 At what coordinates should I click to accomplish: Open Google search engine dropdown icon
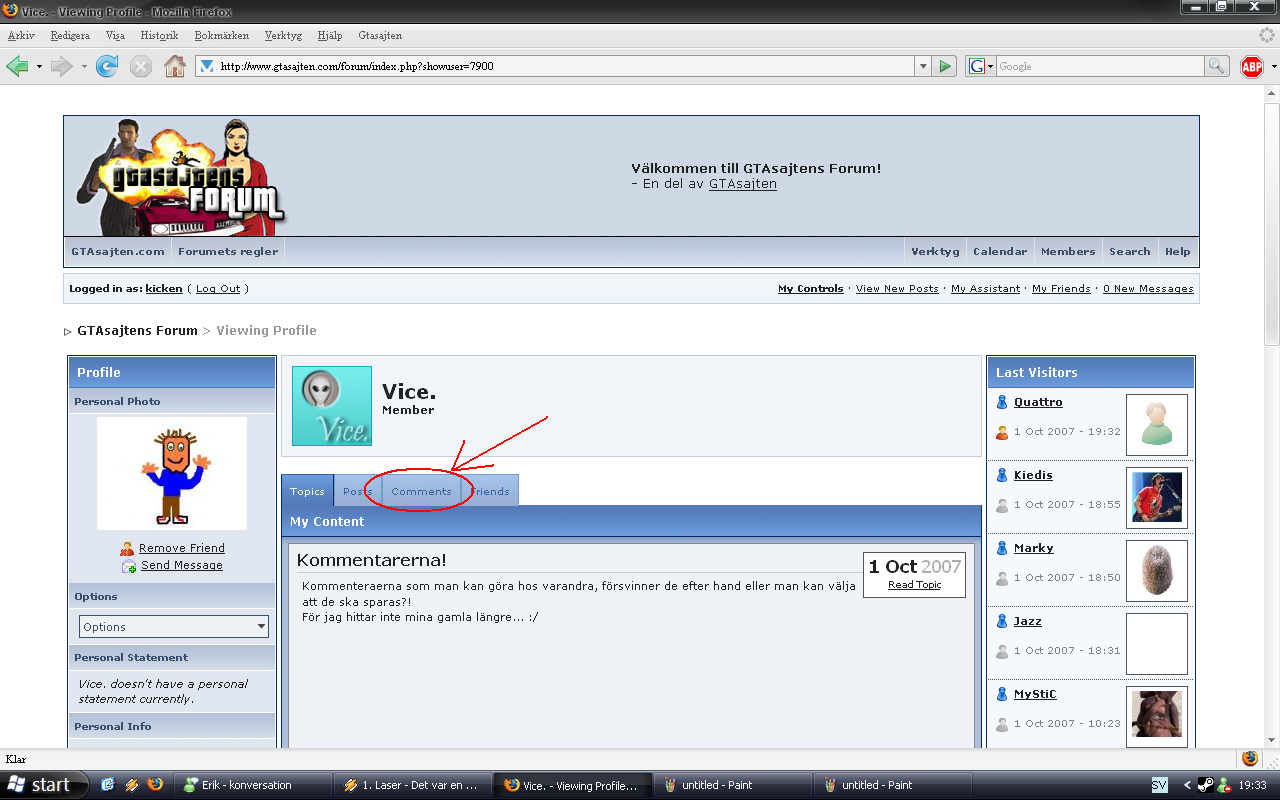pyautogui.click(x=981, y=66)
